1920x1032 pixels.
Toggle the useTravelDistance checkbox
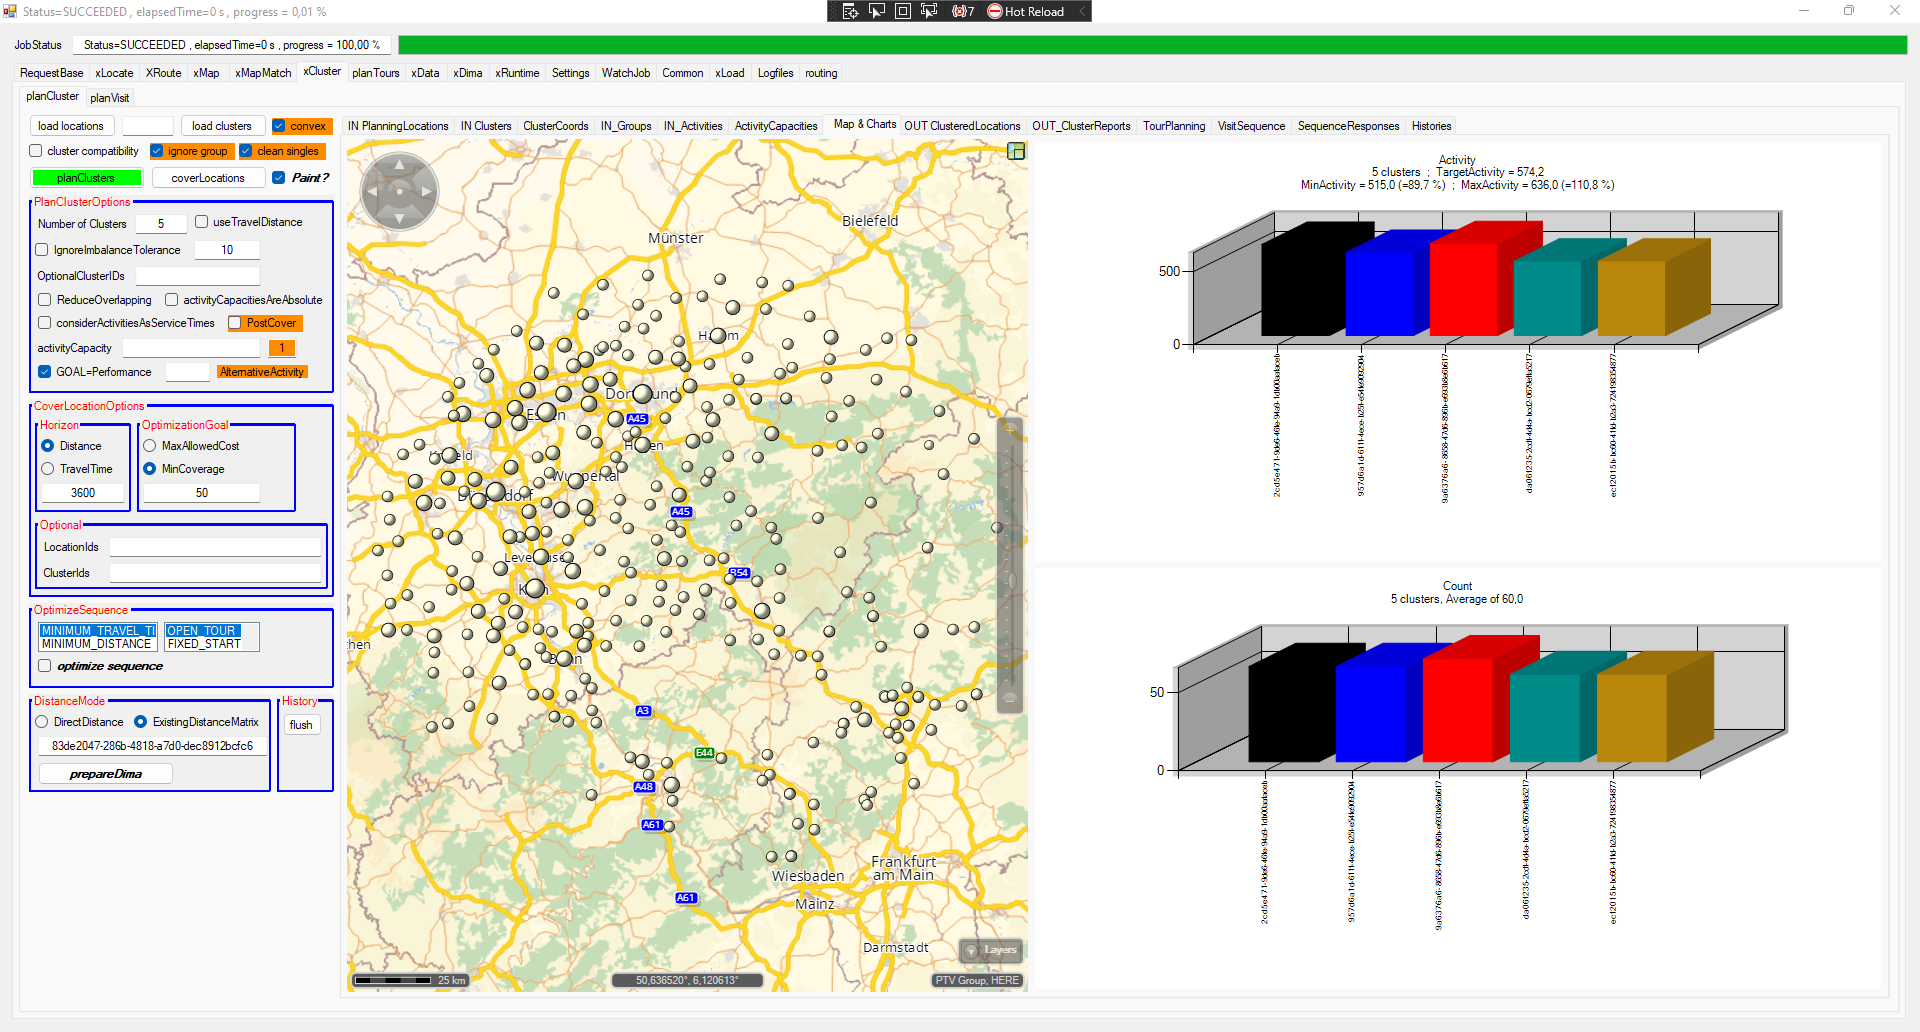point(202,222)
